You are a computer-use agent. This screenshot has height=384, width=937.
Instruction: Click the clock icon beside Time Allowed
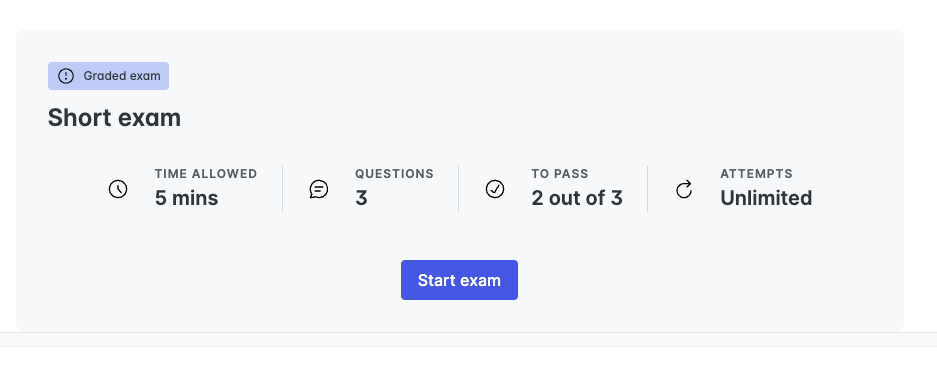[x=118, y=189]
